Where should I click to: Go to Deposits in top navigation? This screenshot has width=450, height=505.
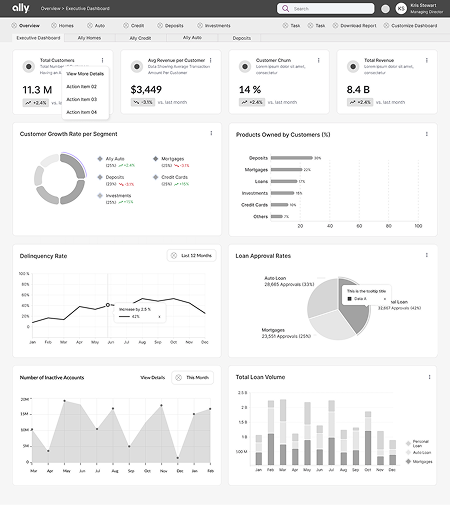point(170,26)
